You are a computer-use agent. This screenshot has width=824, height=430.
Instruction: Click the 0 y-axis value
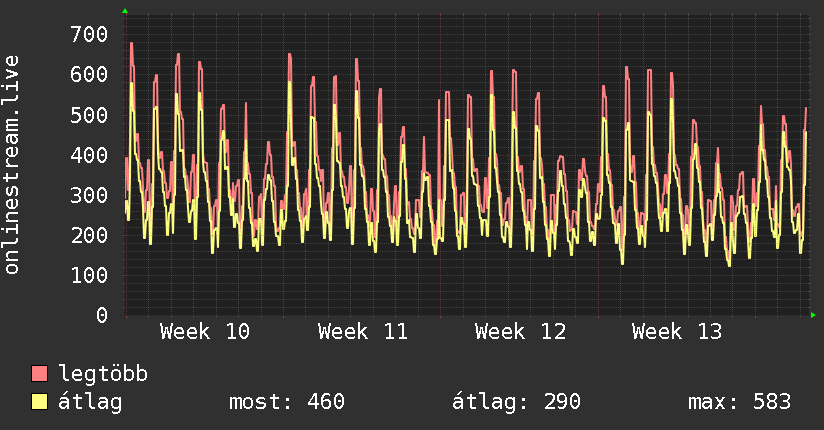point(102,315)
